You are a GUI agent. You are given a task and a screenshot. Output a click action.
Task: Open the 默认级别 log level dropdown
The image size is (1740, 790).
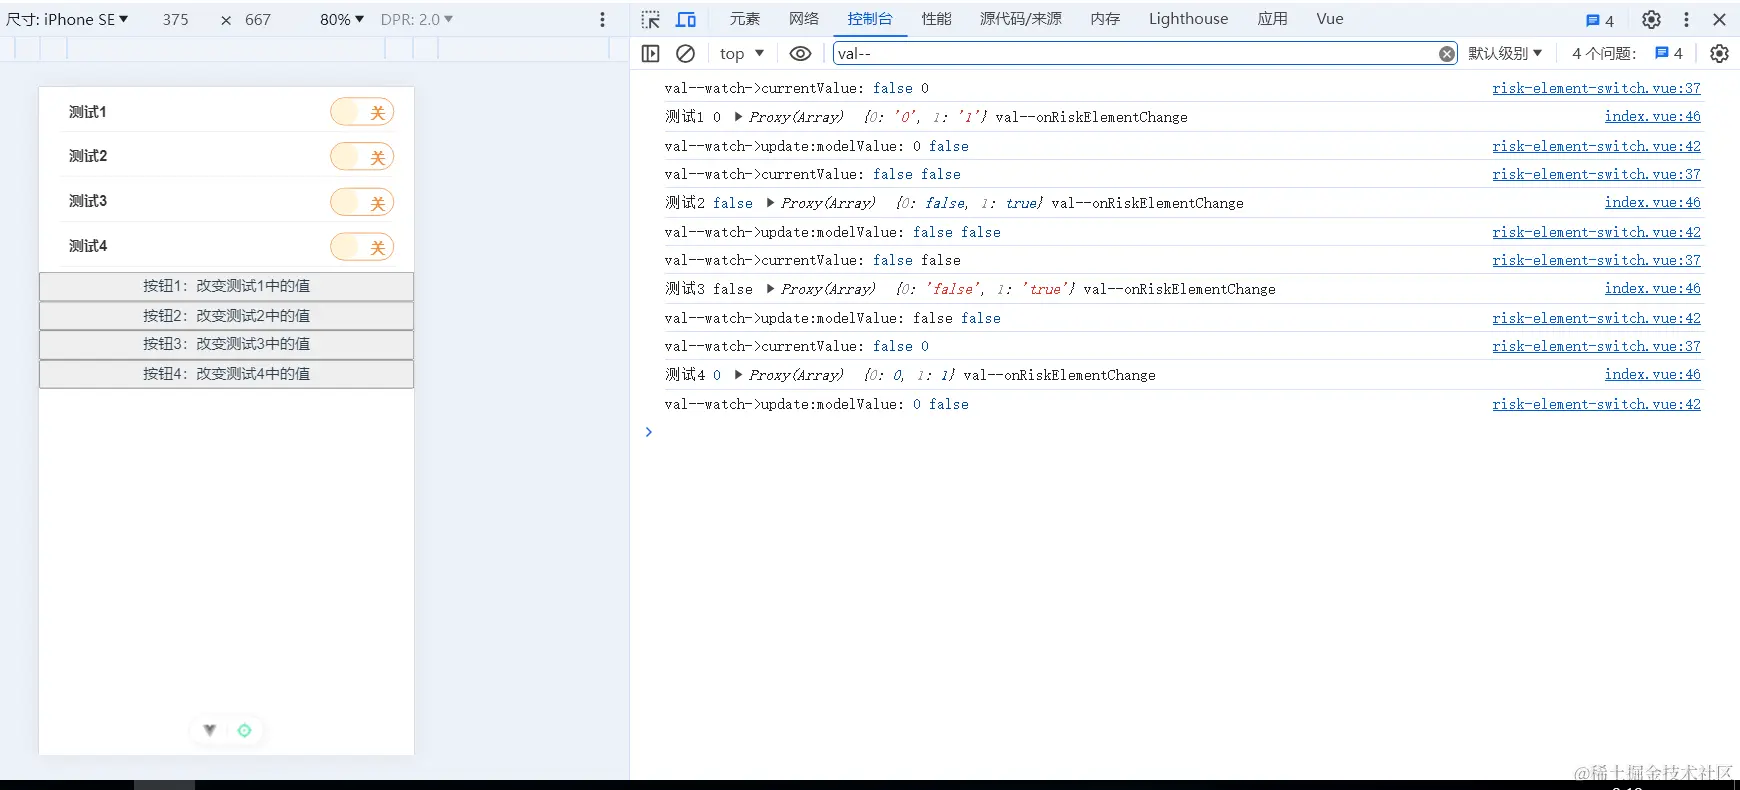pyautogui.click(x=1505, y=54)
